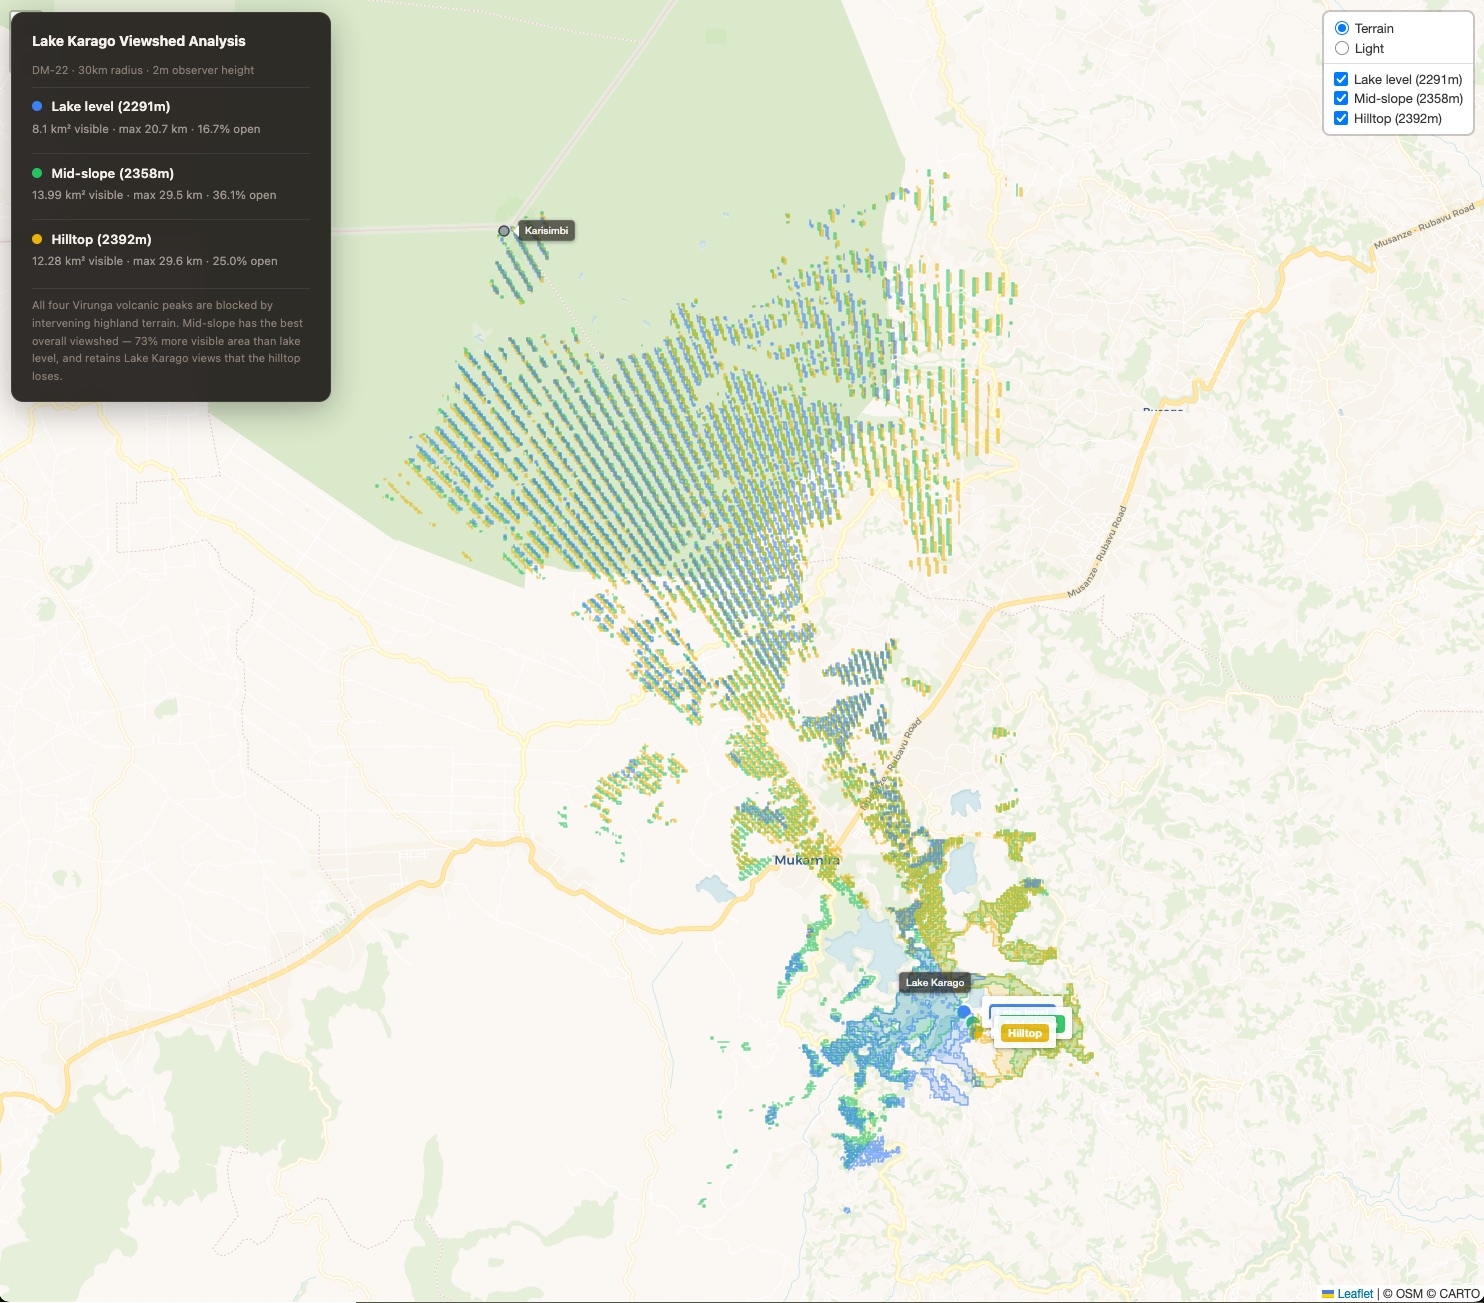Select the blue Lake level observer marker
Image resolution: width=1484 pixels, height=1303 pixels.
click(x=964, y=1012)
